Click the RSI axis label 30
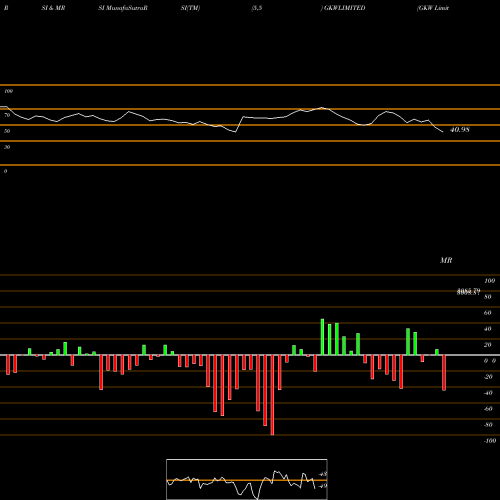The height and width of the screenshot is (500, 500). 7,147
